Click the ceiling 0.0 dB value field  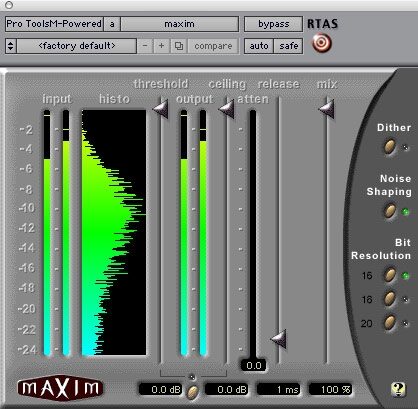tap(227, 389)
